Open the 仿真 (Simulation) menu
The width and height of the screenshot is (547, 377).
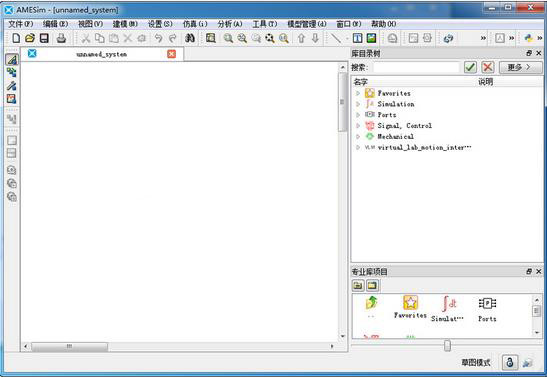195,24
